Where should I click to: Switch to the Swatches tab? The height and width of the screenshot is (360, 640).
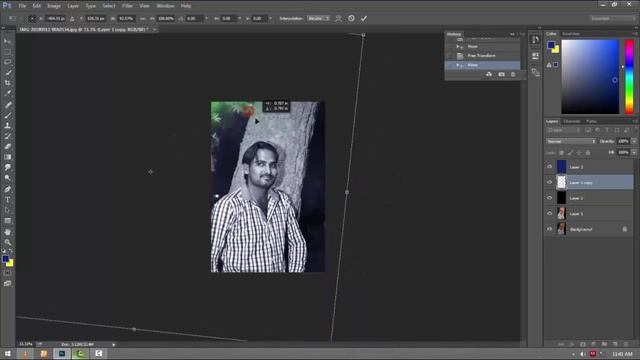pyautogui.click(x=571, y=33)
